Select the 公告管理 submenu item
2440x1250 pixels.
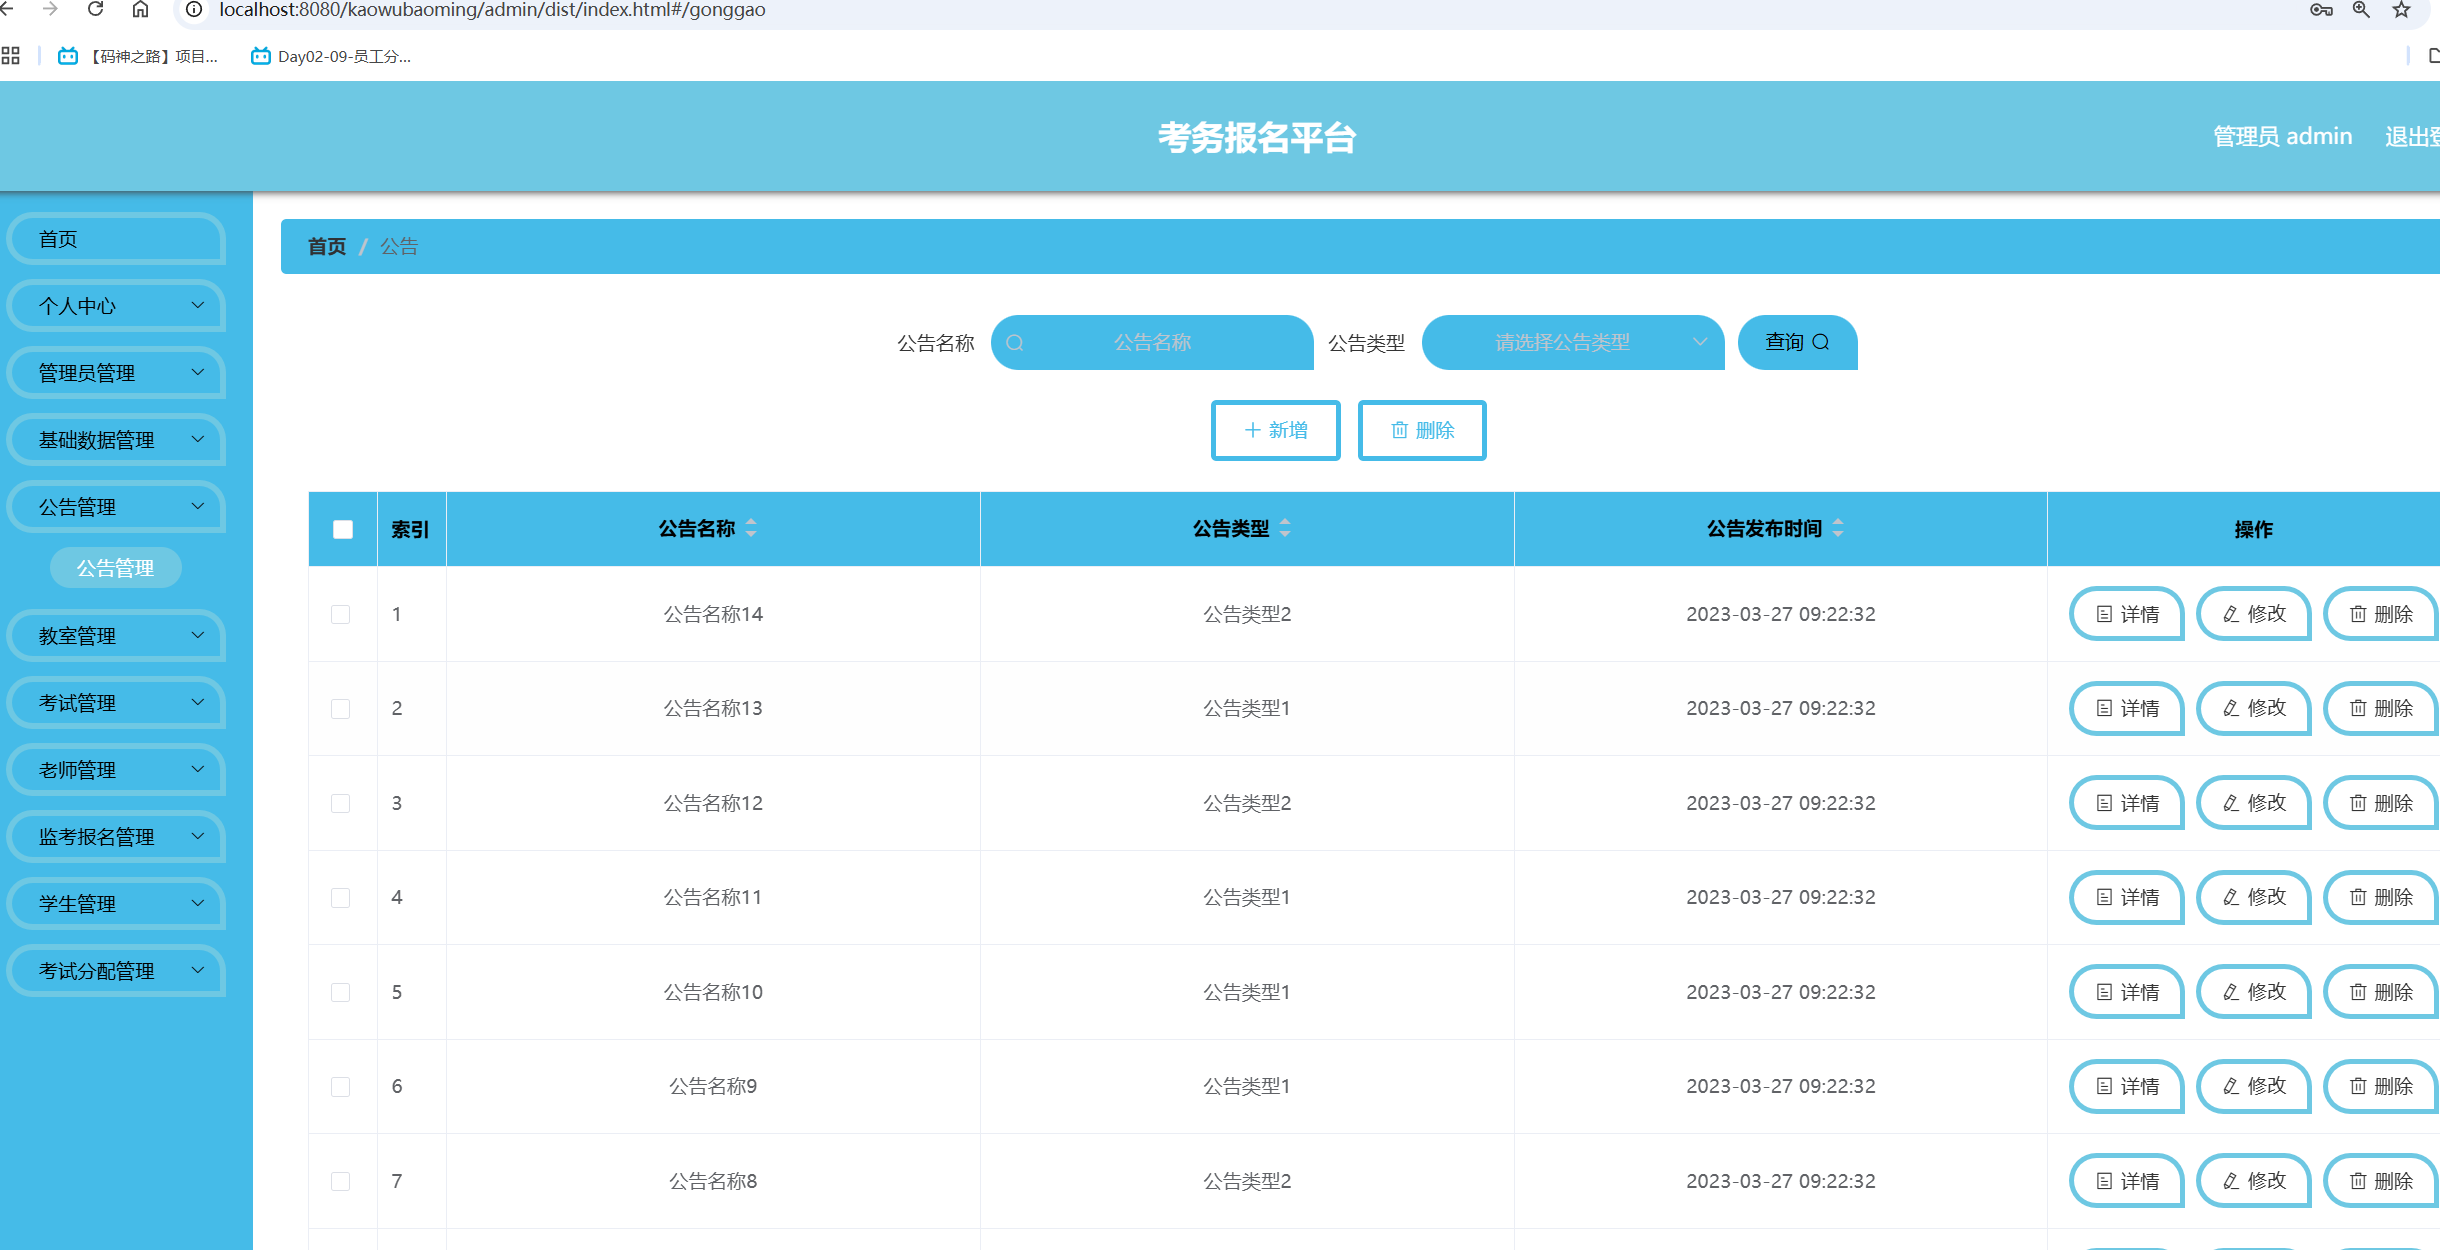pyautogui.click(x=116, y=568)
